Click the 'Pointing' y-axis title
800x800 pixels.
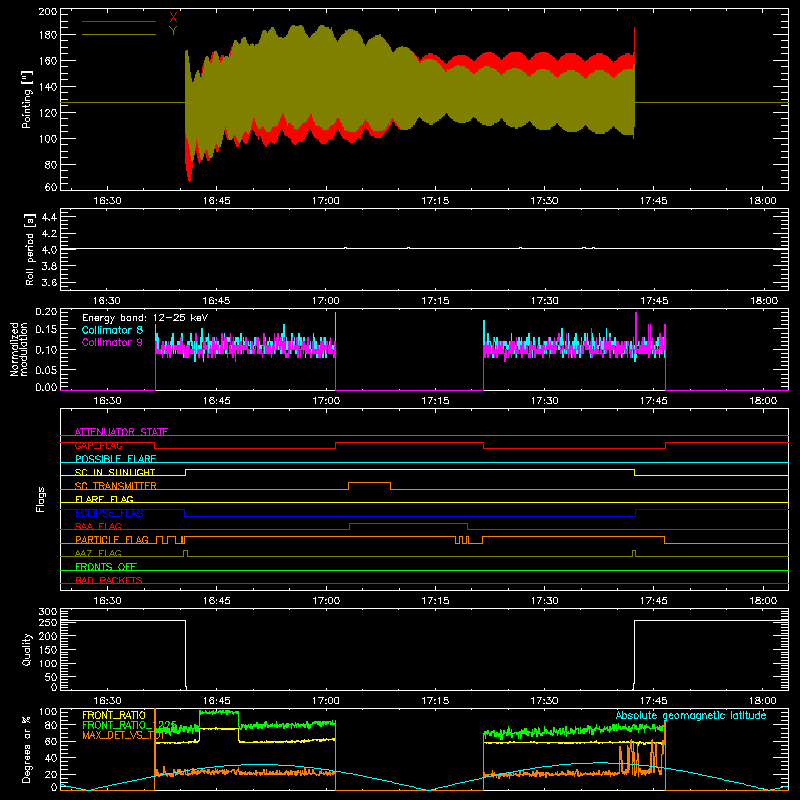27,99
